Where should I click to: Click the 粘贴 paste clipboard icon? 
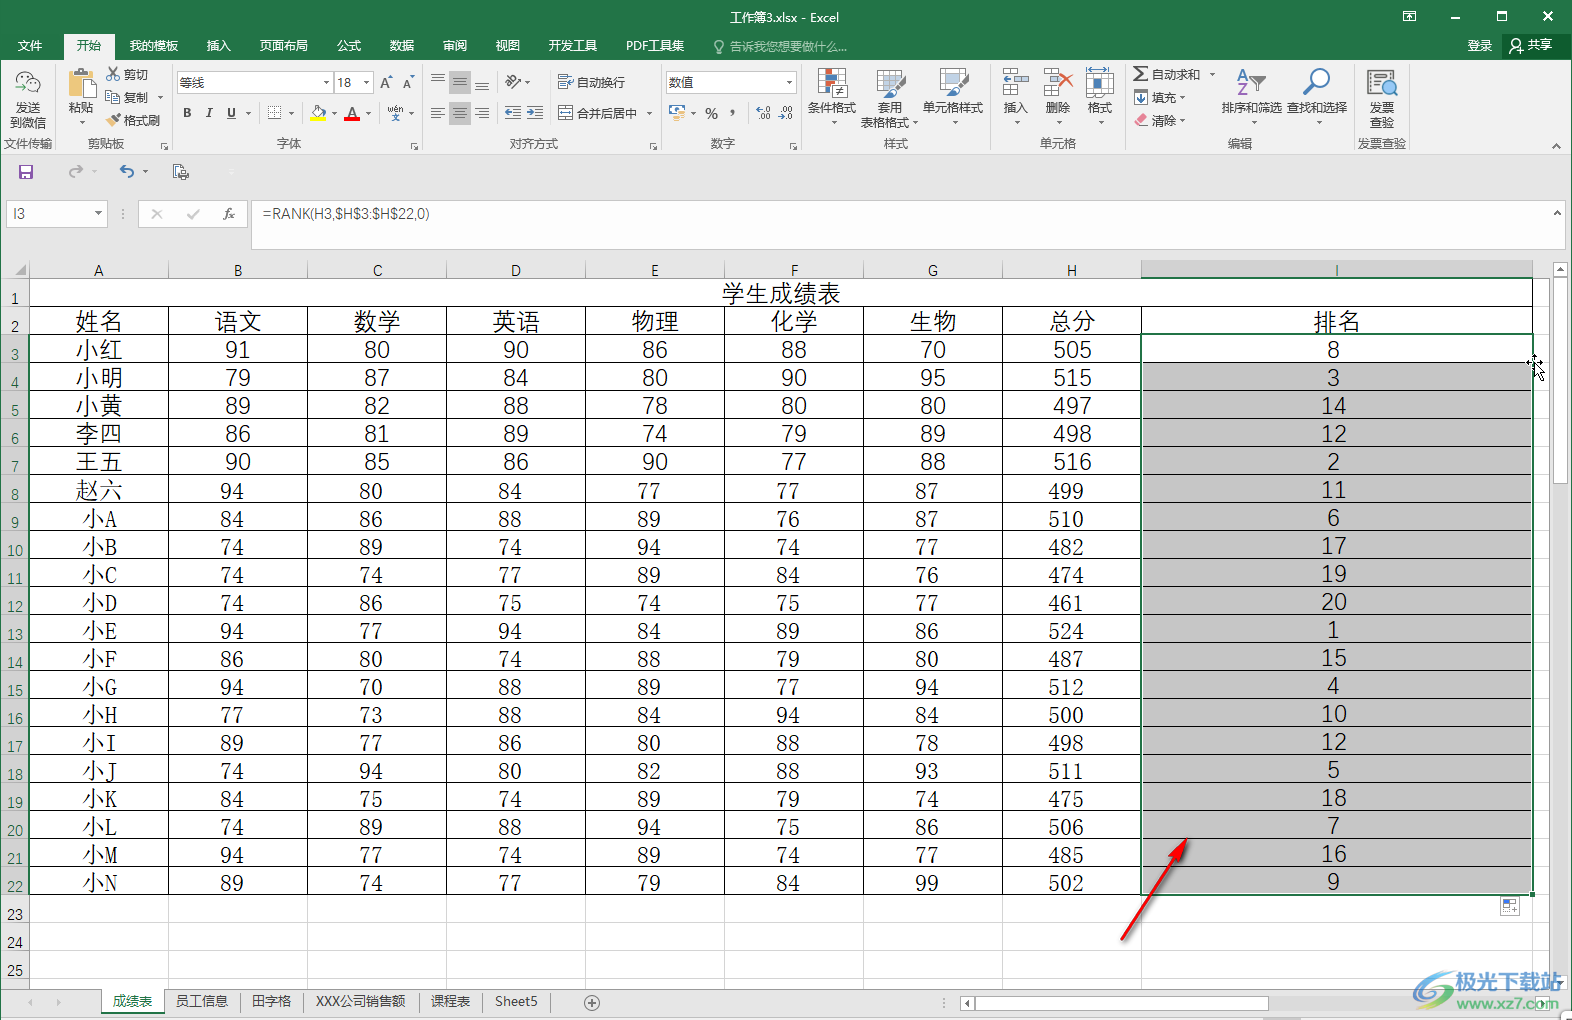[x=81, y=83]
